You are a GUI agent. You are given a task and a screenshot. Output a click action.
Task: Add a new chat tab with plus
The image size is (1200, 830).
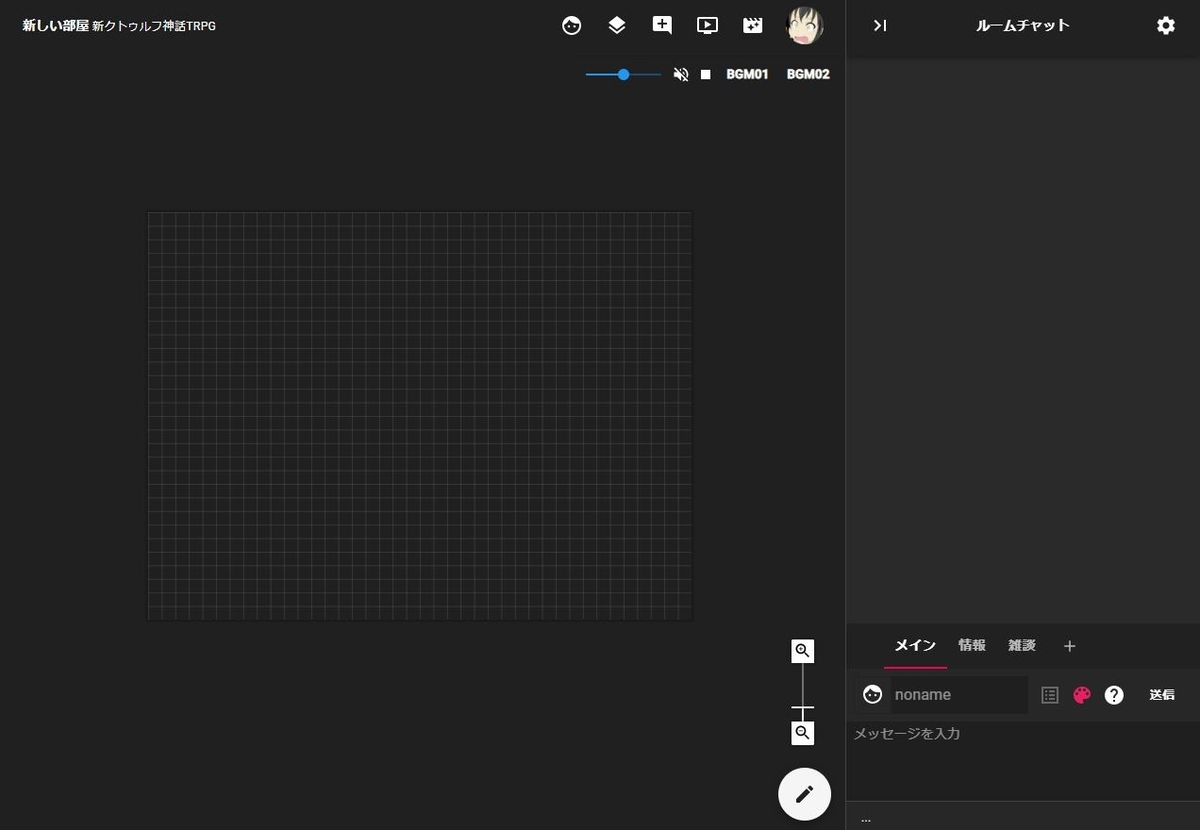1069,646
